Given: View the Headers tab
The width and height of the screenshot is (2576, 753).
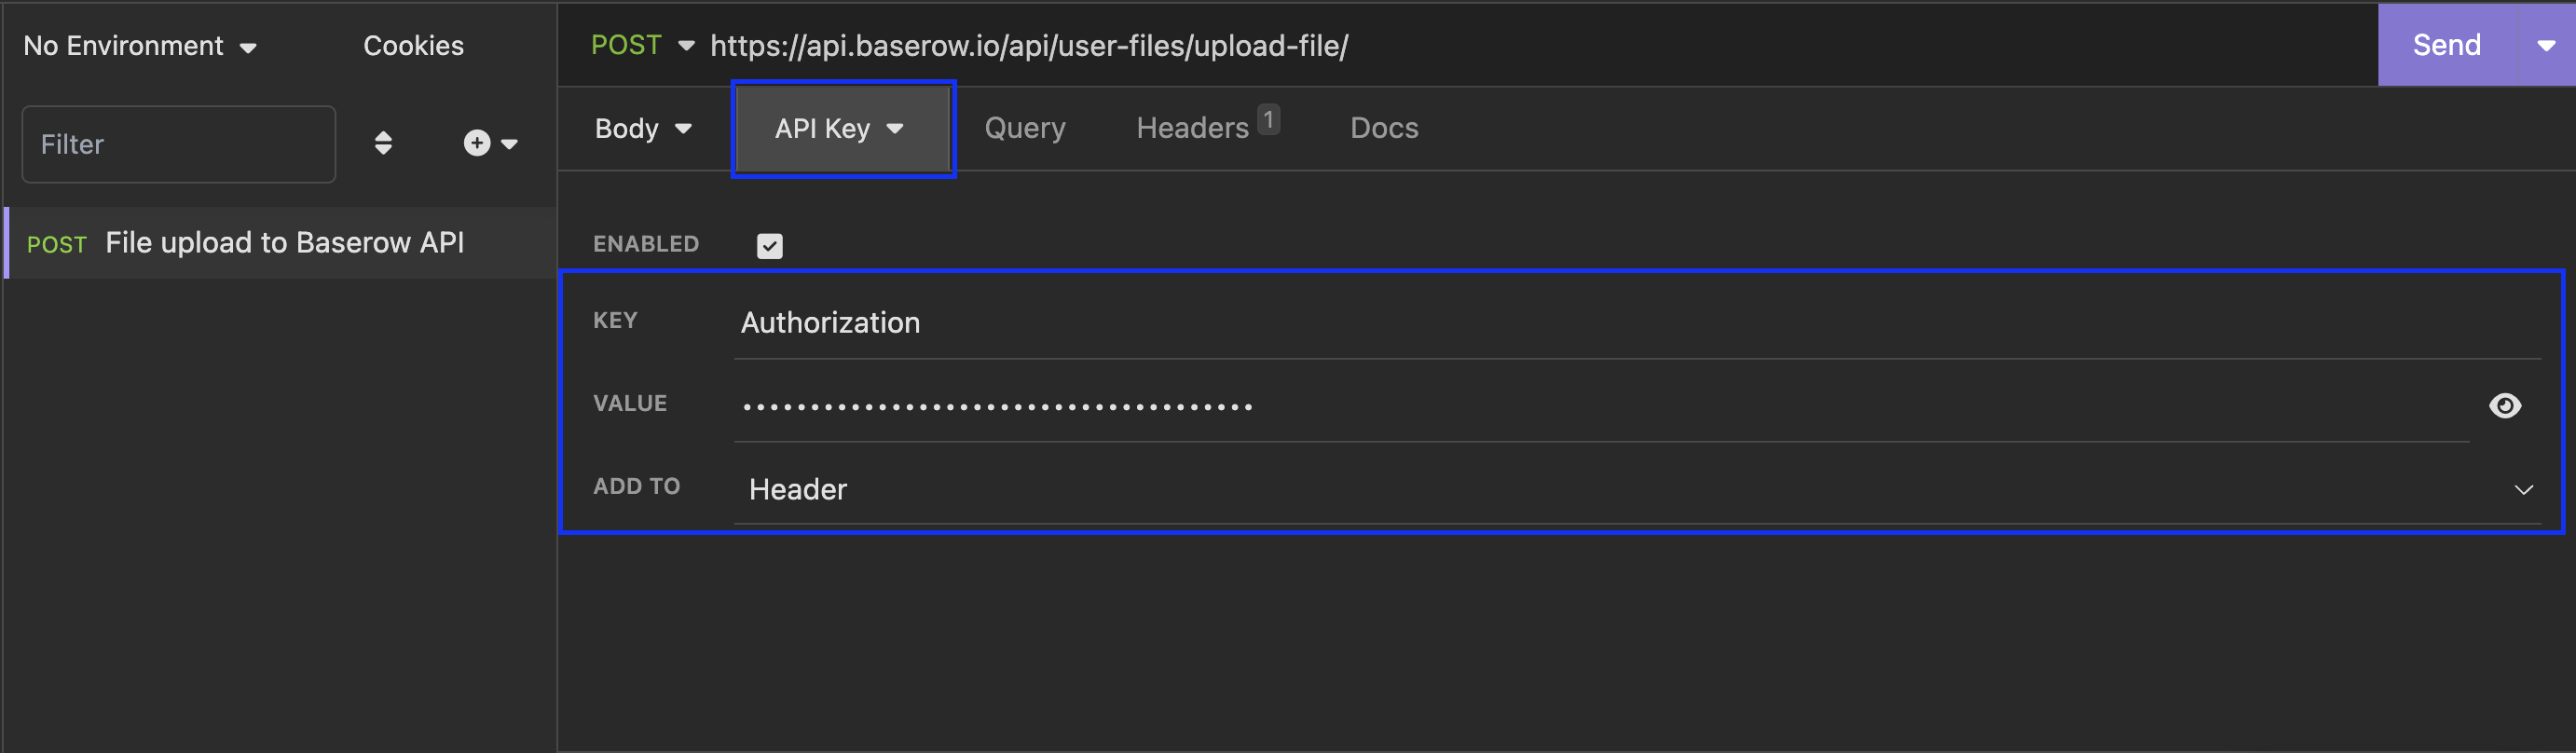Looking at the screenshot, I should tap(1192, 128).
